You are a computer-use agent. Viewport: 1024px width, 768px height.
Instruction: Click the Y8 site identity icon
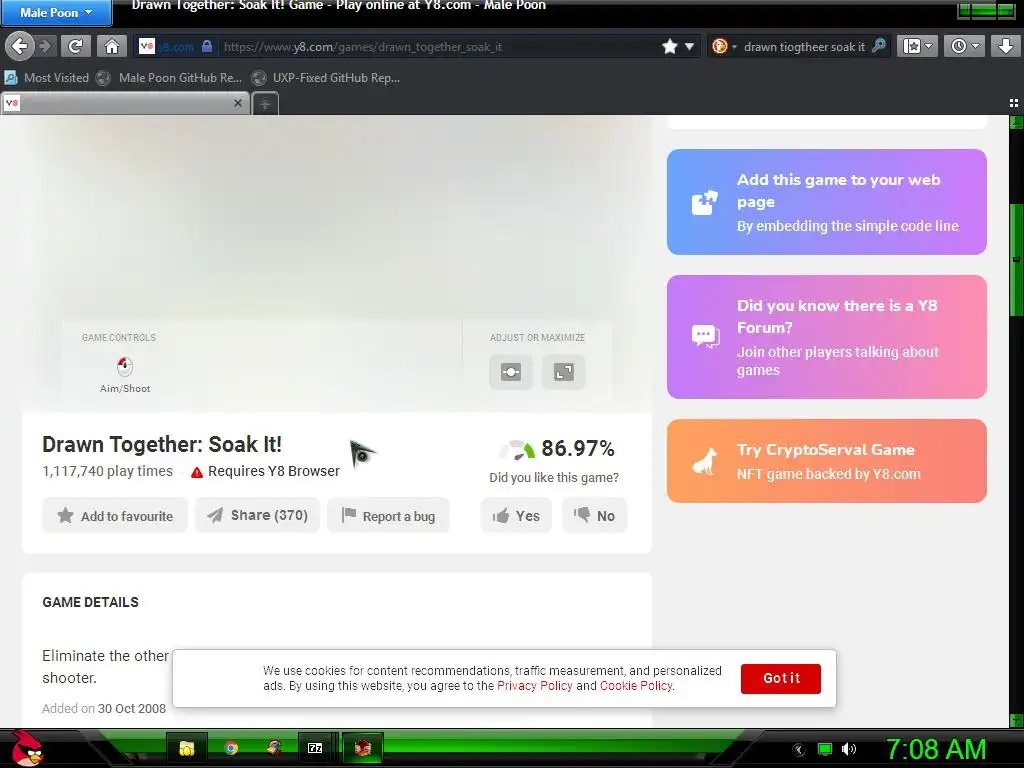146,46
